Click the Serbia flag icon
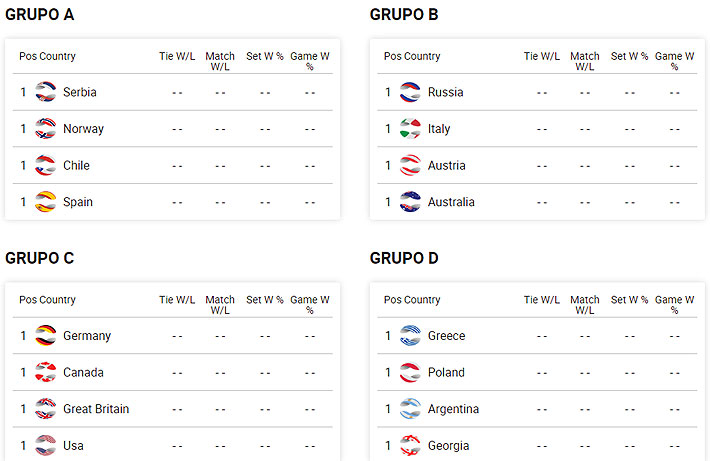The image size is (710, 461). click(45, 92)
